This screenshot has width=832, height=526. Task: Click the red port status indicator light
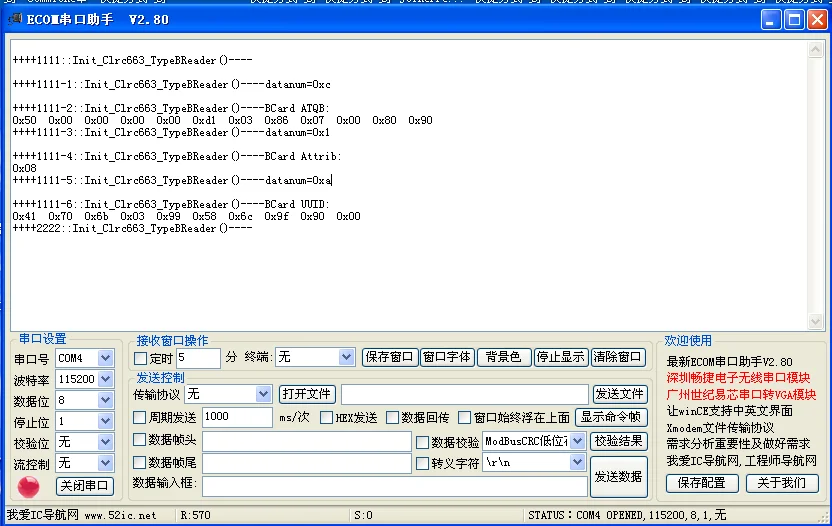click(x=29, y=487)
